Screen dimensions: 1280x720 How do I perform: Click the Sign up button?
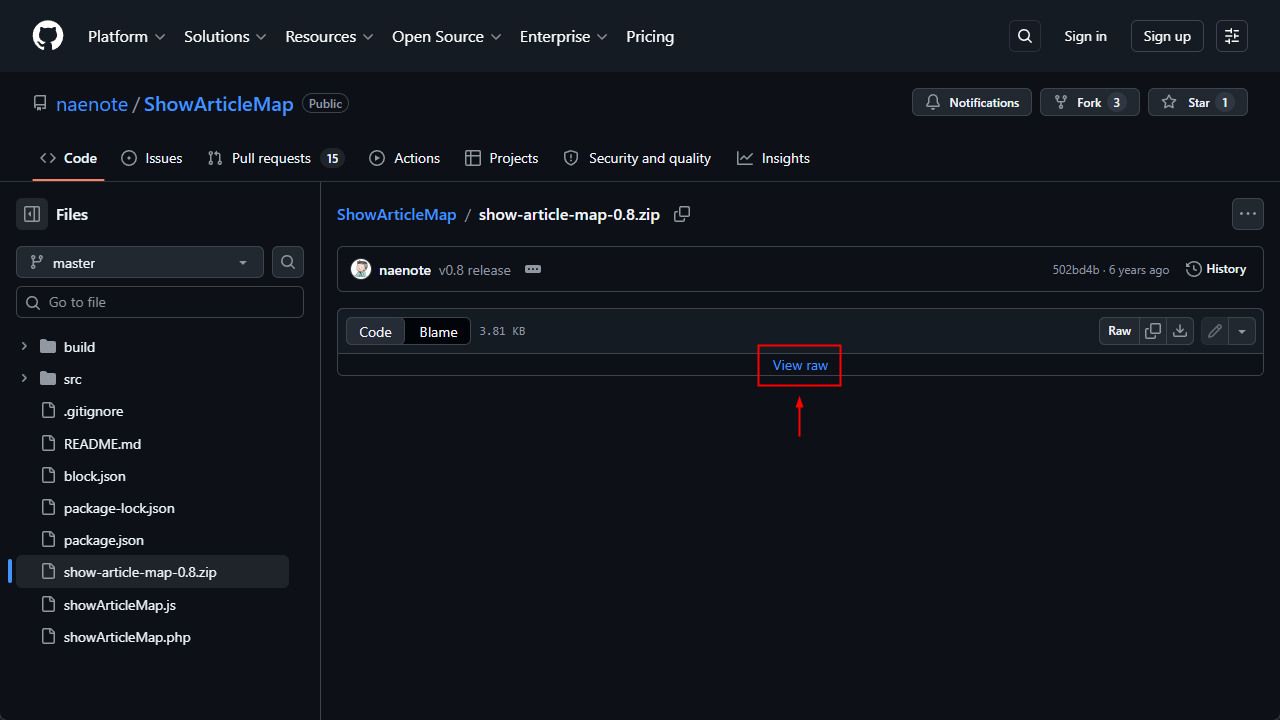(x=1167, y=36)
